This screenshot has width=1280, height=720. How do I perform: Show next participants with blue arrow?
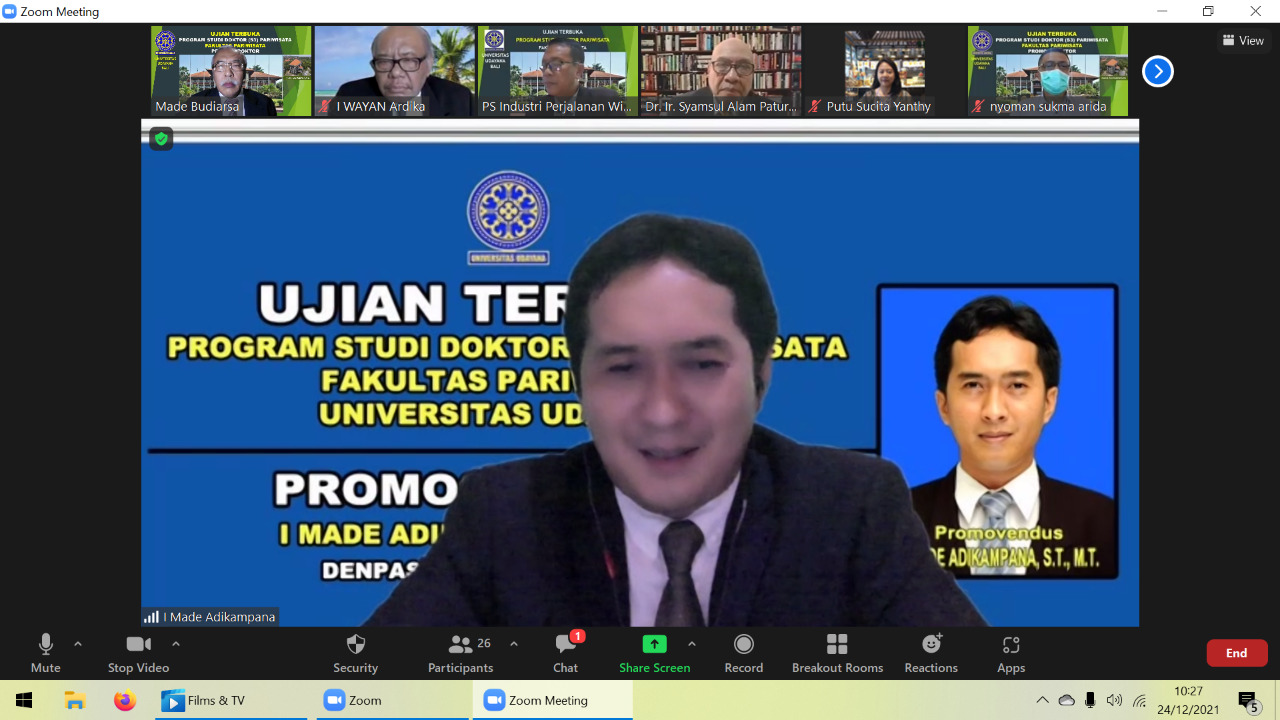click(x=1157, y=72)
